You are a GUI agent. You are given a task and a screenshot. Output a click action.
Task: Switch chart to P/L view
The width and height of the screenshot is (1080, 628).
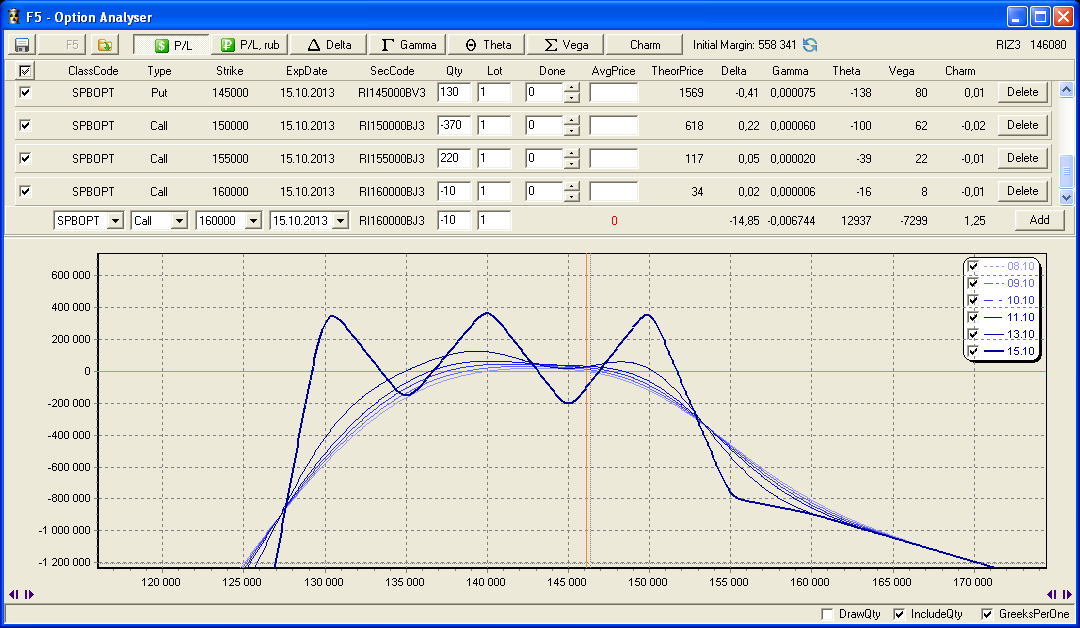tap(172, 45)
